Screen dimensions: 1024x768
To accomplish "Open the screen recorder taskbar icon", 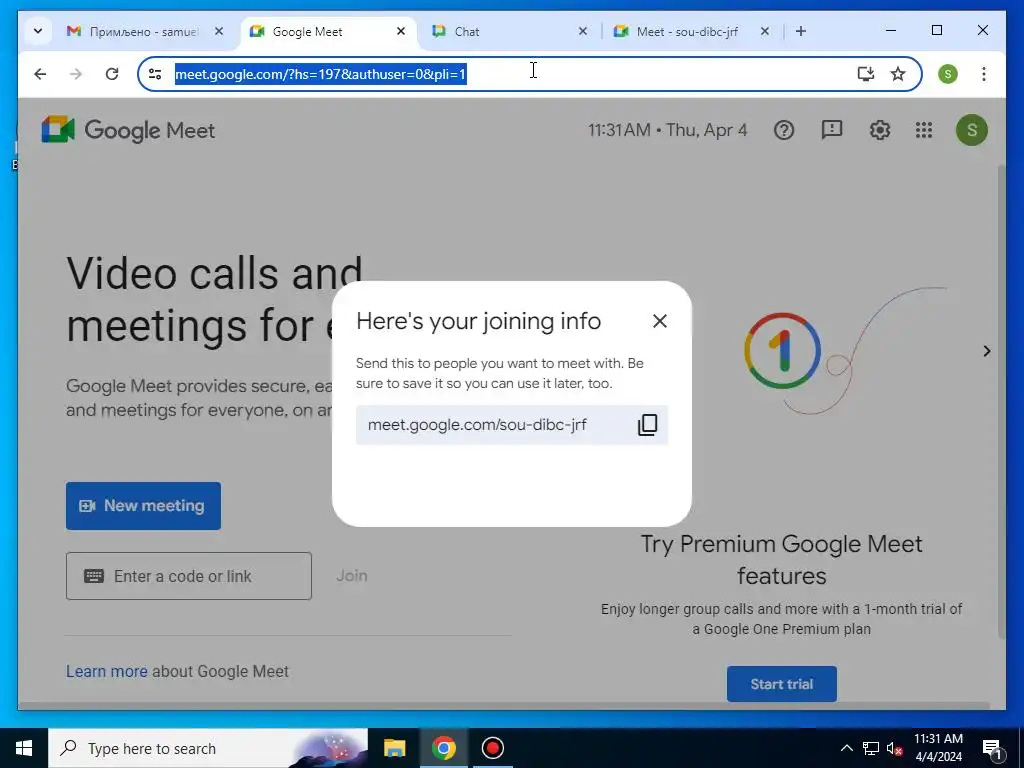I will point(492,748).
